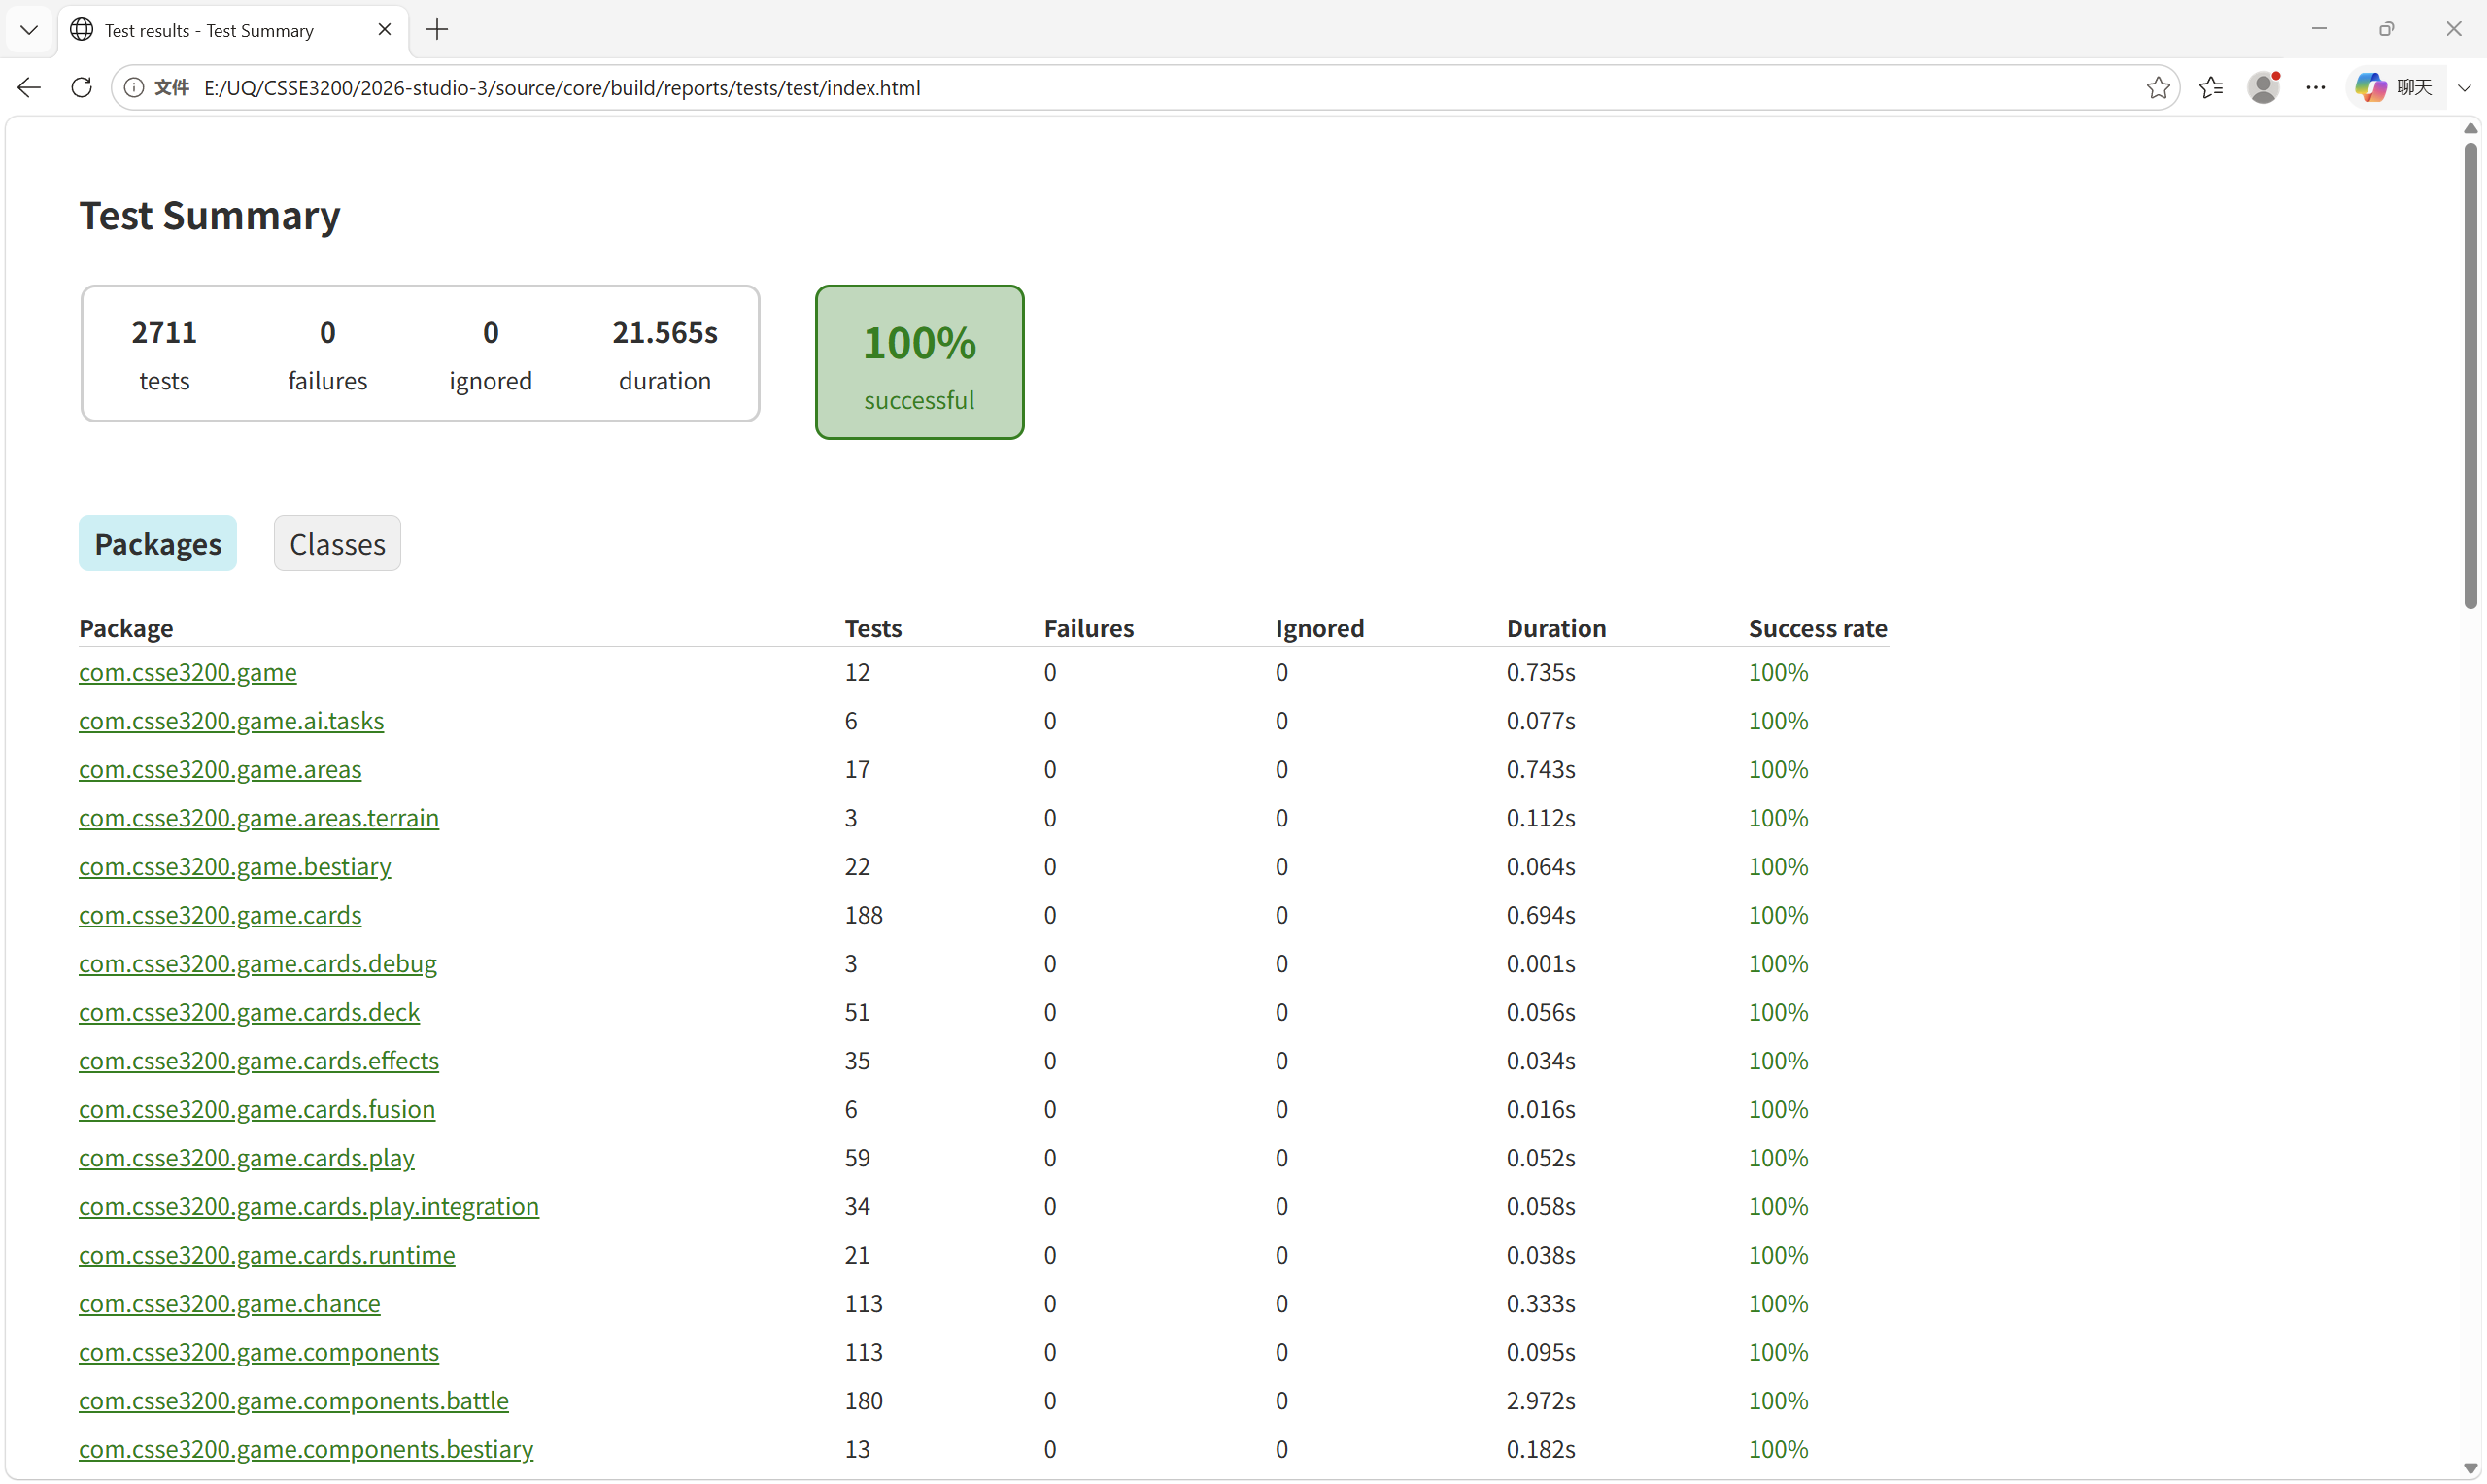
Task: Open com.csse3200.game package link
Action: click(x=188, y=672)
